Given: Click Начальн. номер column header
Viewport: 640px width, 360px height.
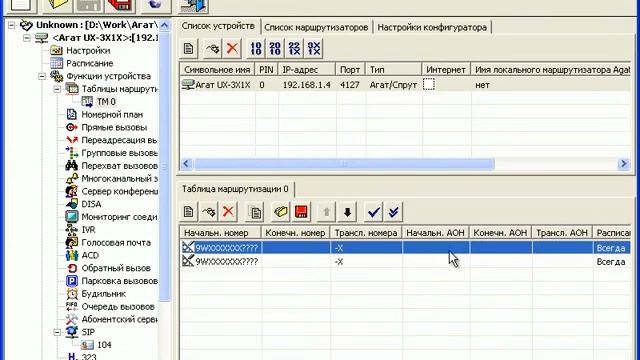Looking at the screenshot, I should (x=220, y=233).
